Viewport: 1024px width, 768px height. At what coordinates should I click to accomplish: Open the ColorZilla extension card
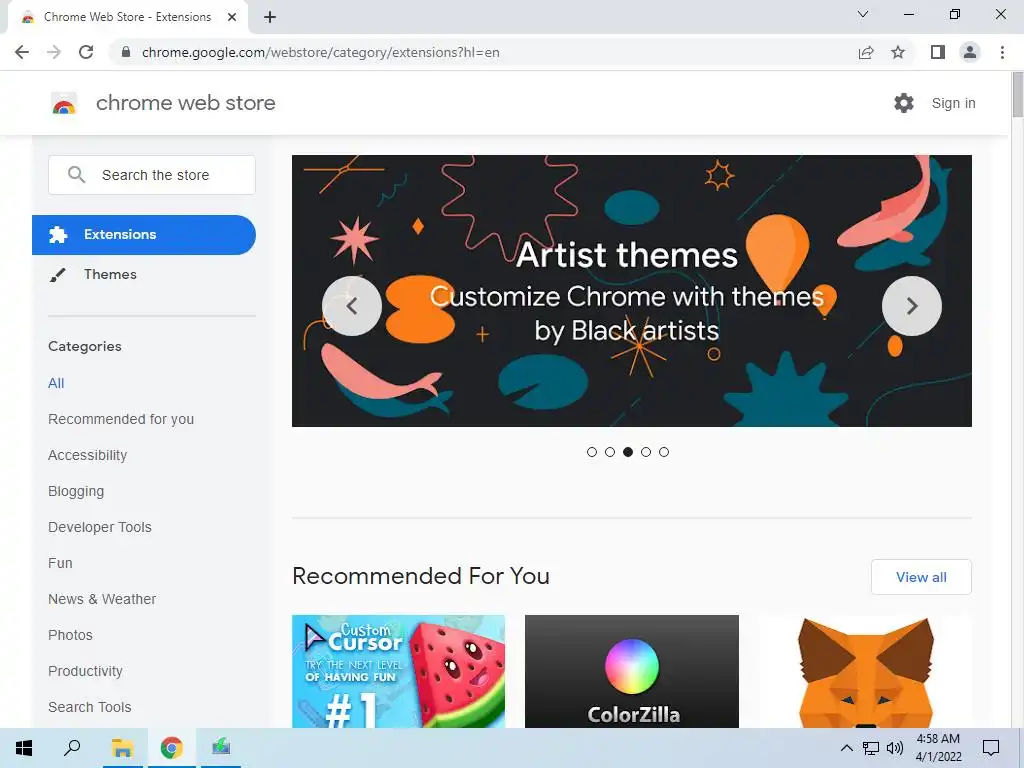click(632, 671)
